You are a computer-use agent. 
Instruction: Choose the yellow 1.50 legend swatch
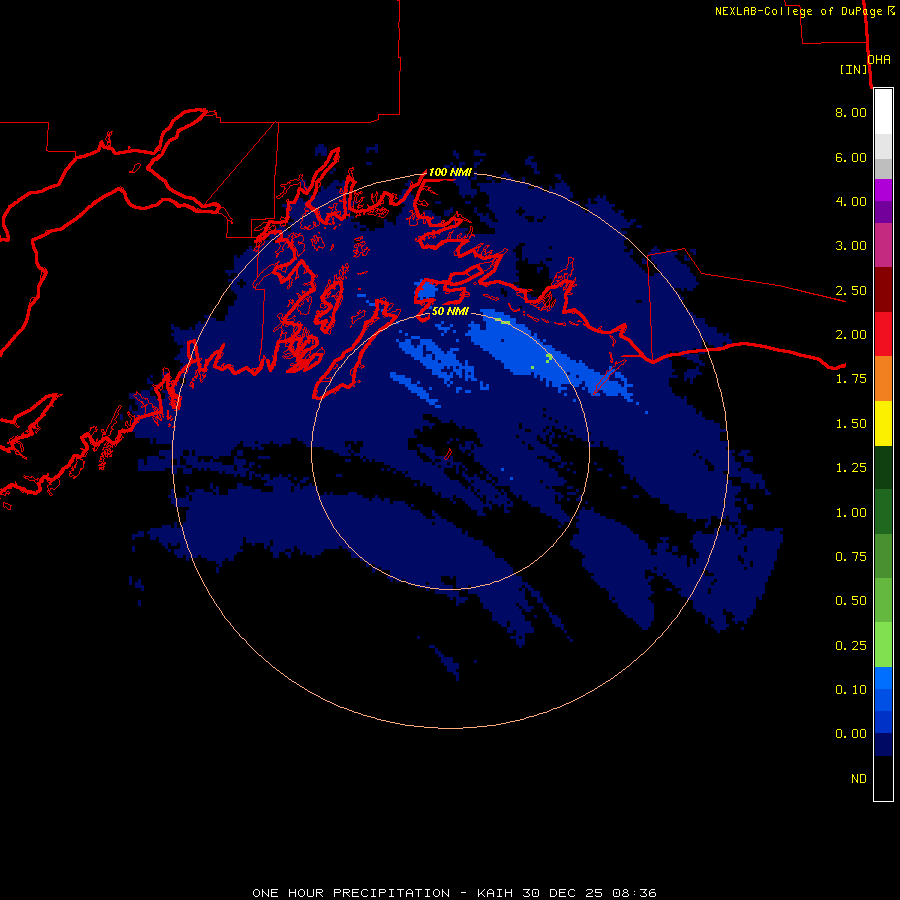click(883, 423)
